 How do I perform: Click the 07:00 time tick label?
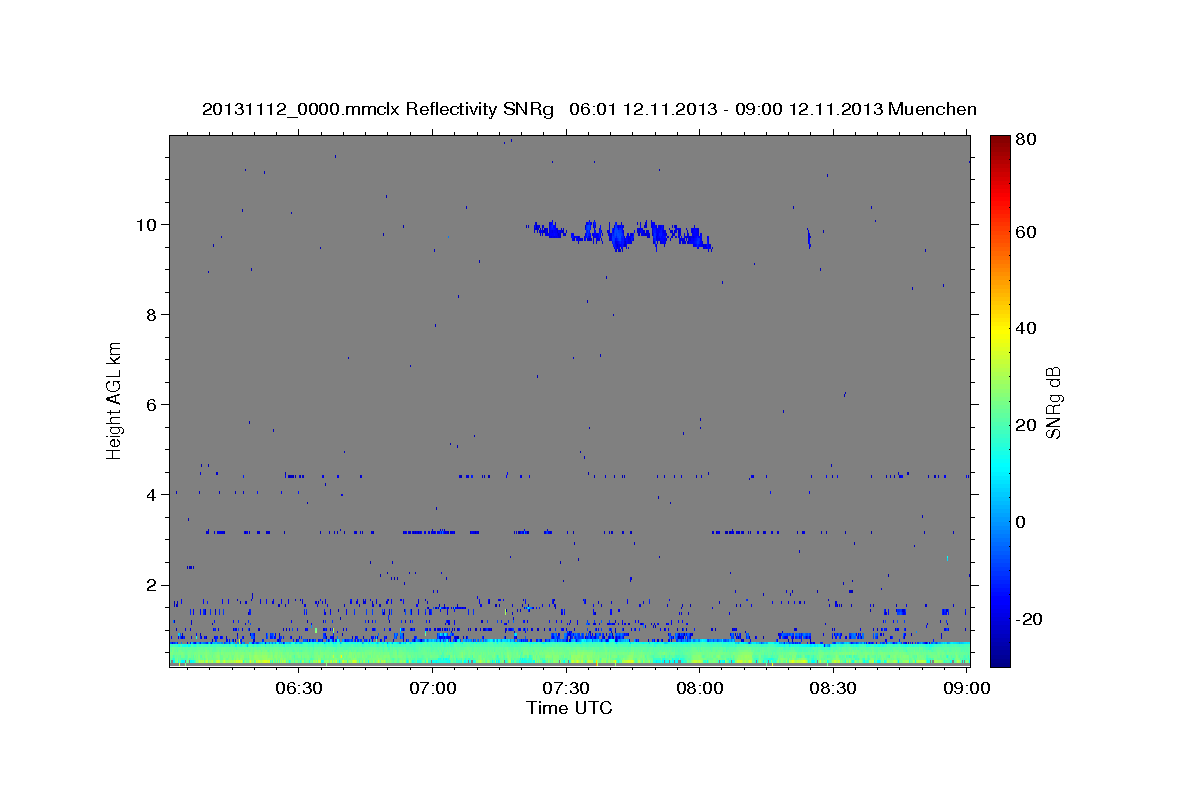pos(432,688)
